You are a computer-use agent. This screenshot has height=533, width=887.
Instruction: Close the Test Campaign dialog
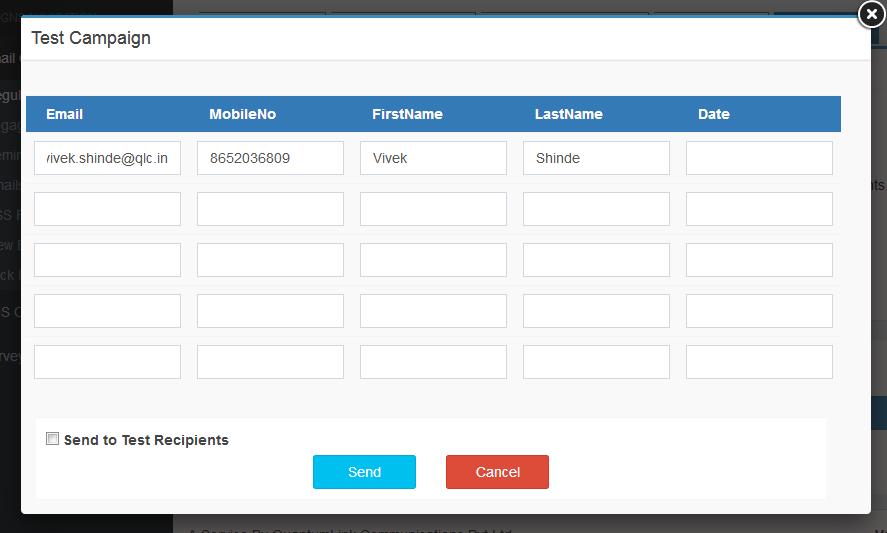(x=871, y=14)
